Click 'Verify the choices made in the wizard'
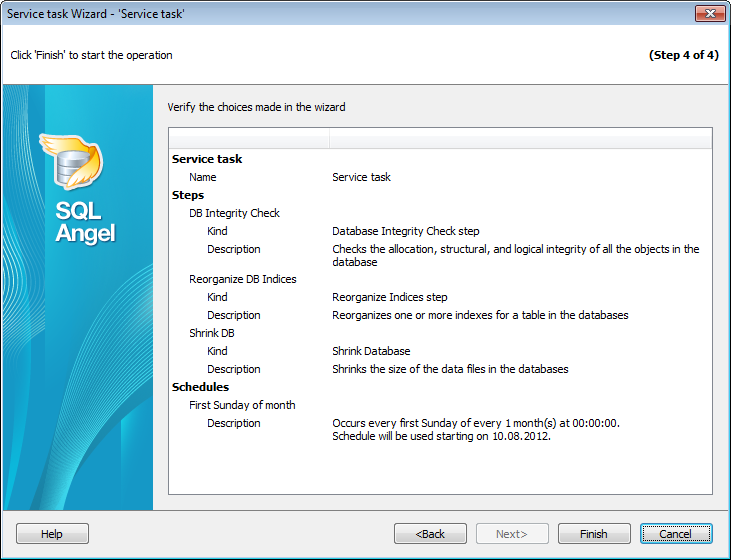The image size is (731, 560). click(x=256, y=107)
